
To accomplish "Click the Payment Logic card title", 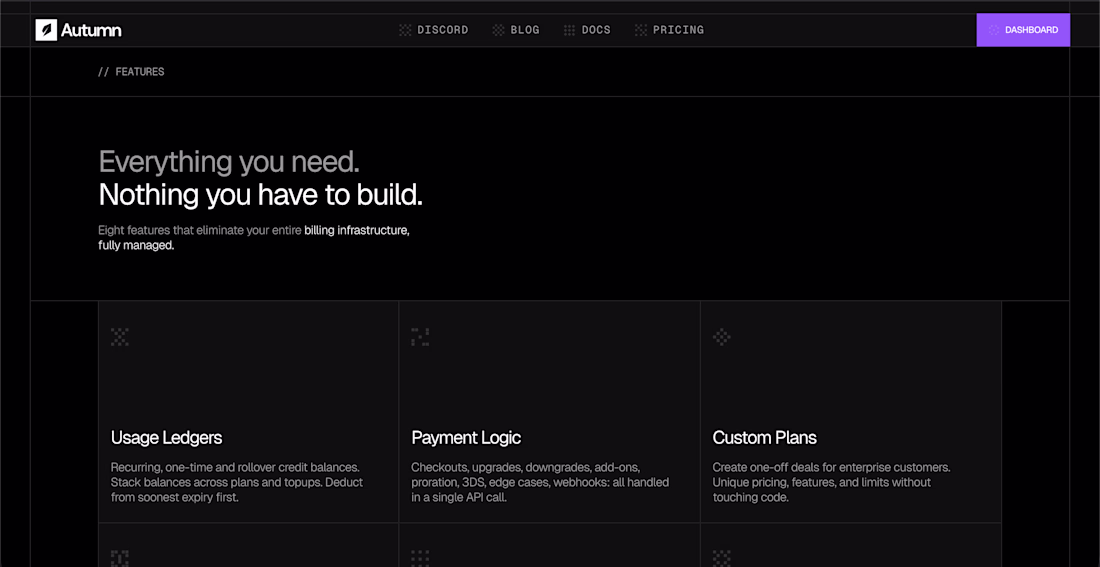I will [x=466, y=438].
